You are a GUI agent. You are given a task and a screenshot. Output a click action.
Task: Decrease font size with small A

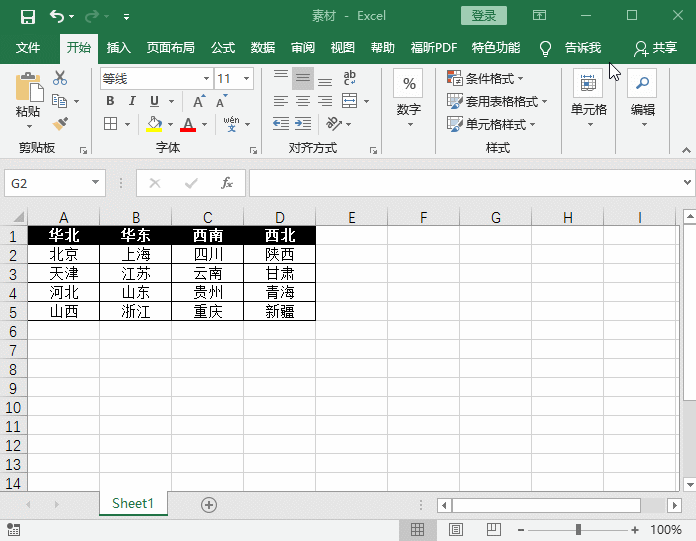coord(221,101)
